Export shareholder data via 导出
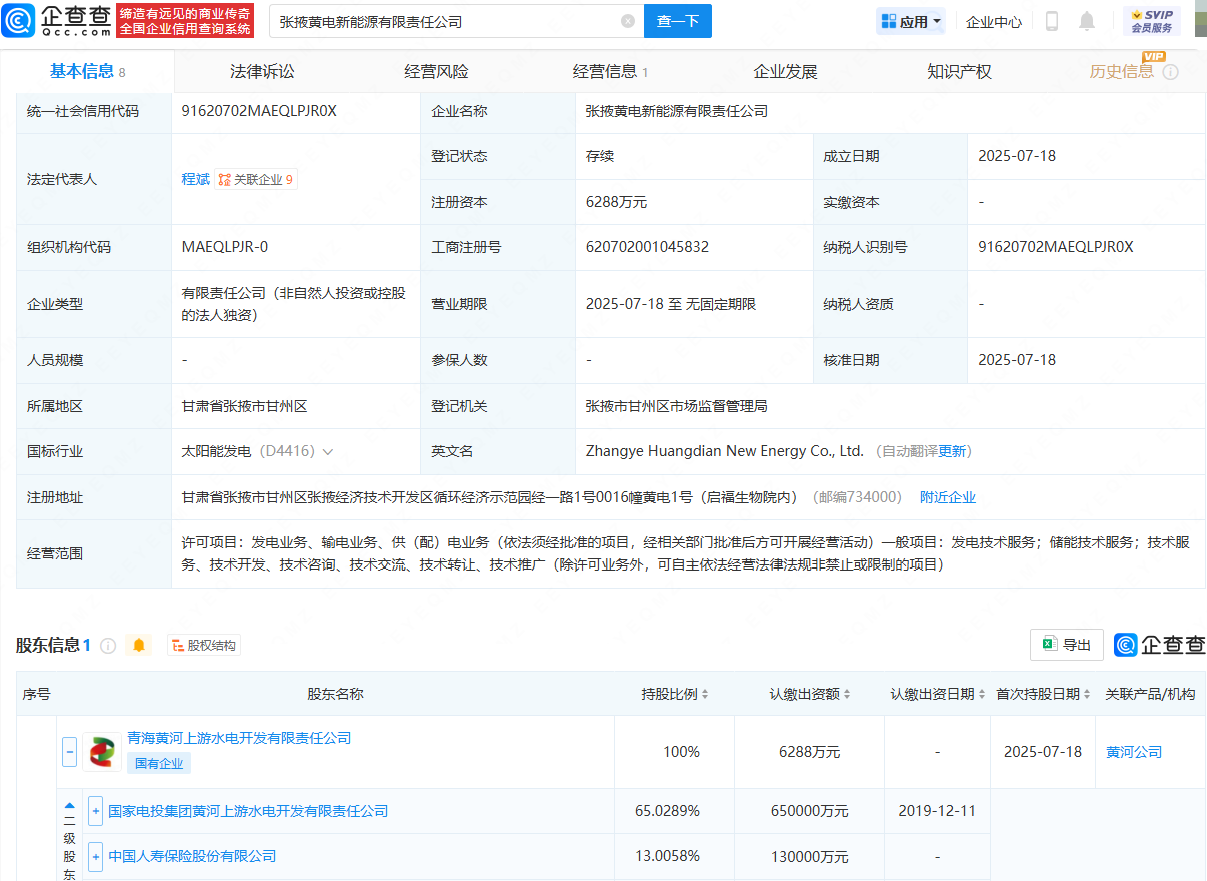This screenshot has height=881, width=1207. coord(1067,645)
